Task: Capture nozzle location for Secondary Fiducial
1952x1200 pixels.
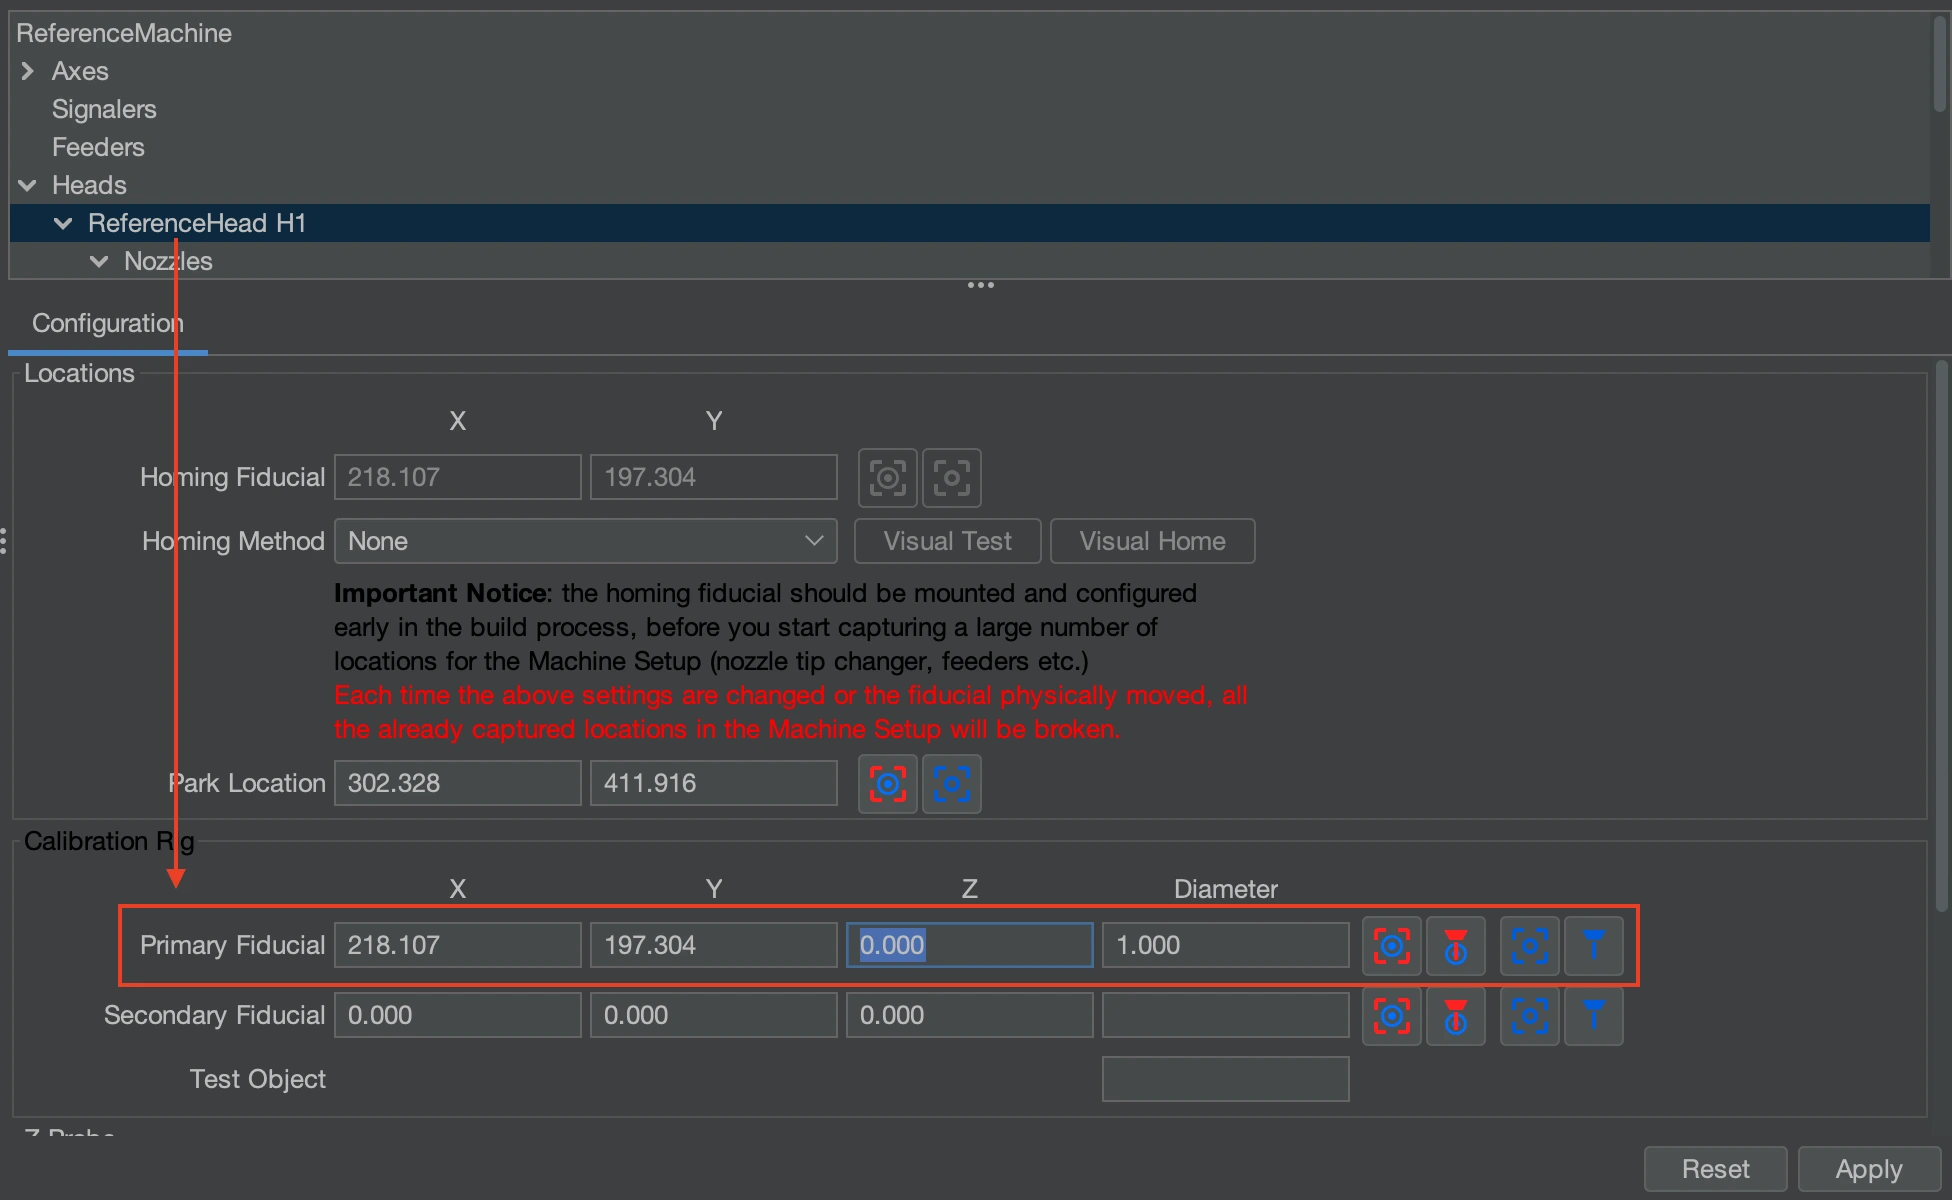Action: pyautogui.click(x=1455, y=1016)
